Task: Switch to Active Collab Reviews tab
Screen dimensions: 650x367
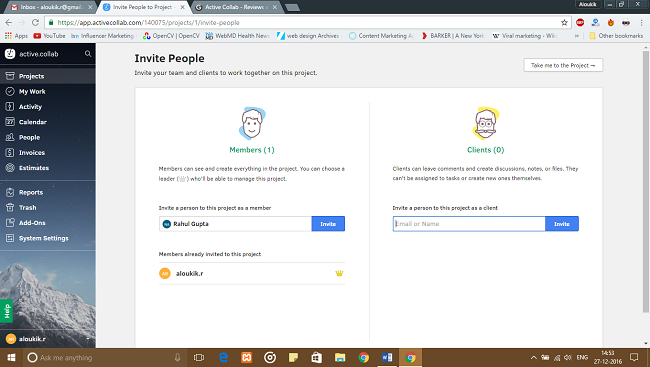Action: pos(236,7)
